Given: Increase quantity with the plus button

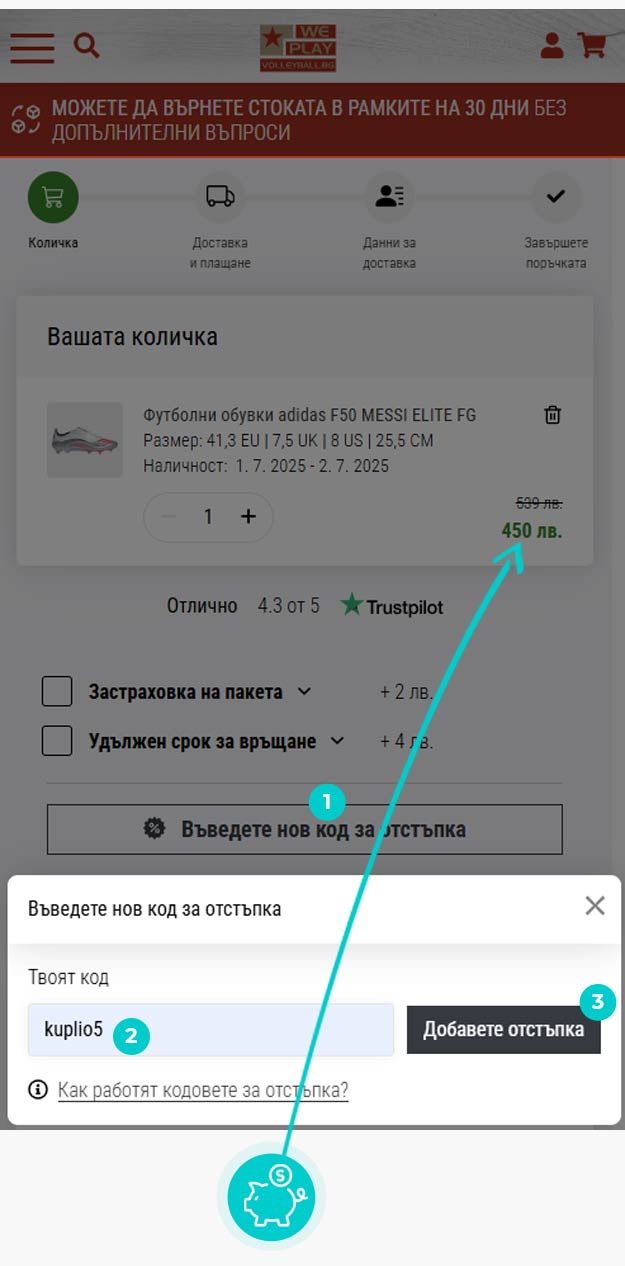Looking at the screenshot, I should tap(249, 516).
